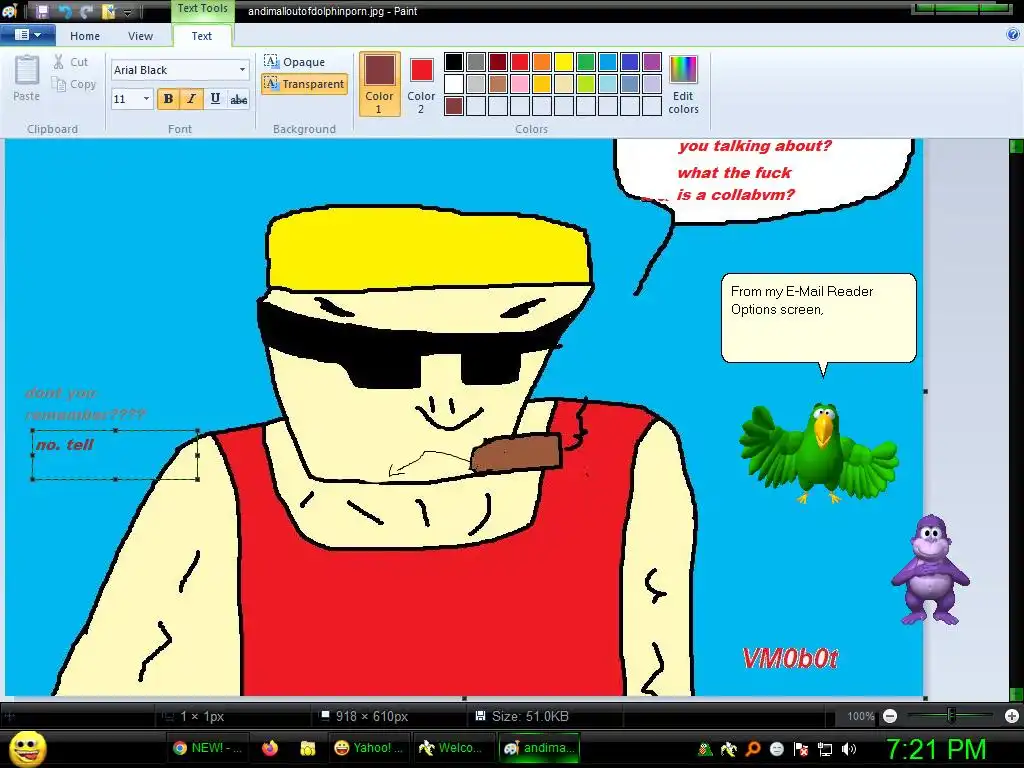Click the Undo arrow icon

click(x=65, y=11)
